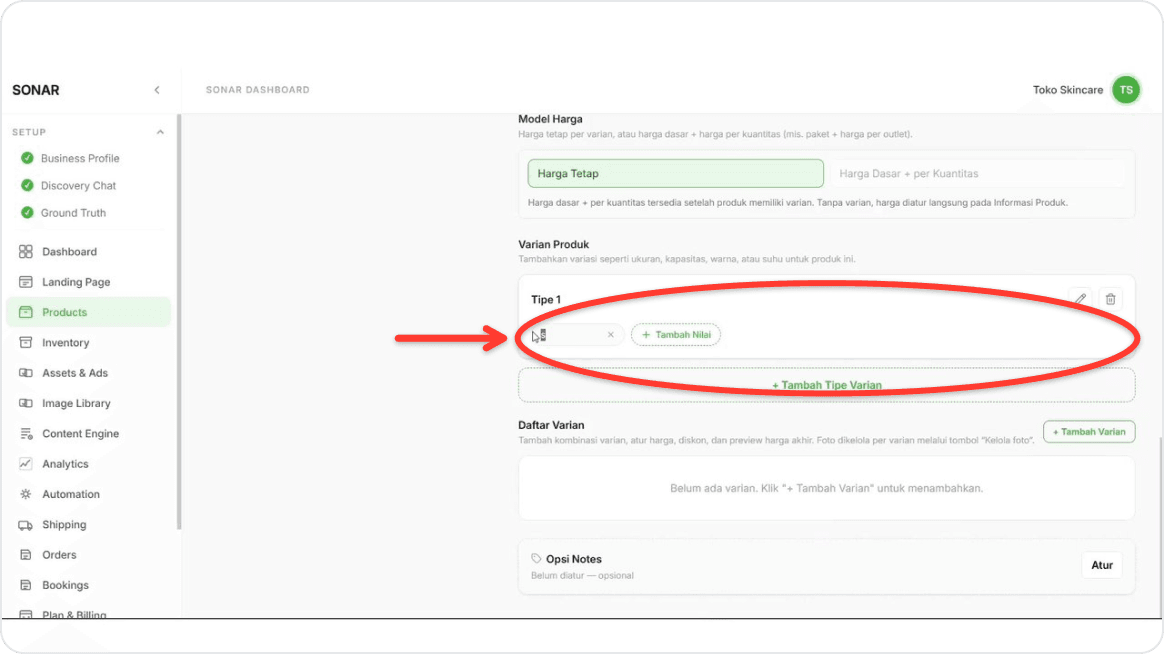This screenshot has width=1164, height=654.
Task: Click the Varian Produk heading
Action: 554,244
